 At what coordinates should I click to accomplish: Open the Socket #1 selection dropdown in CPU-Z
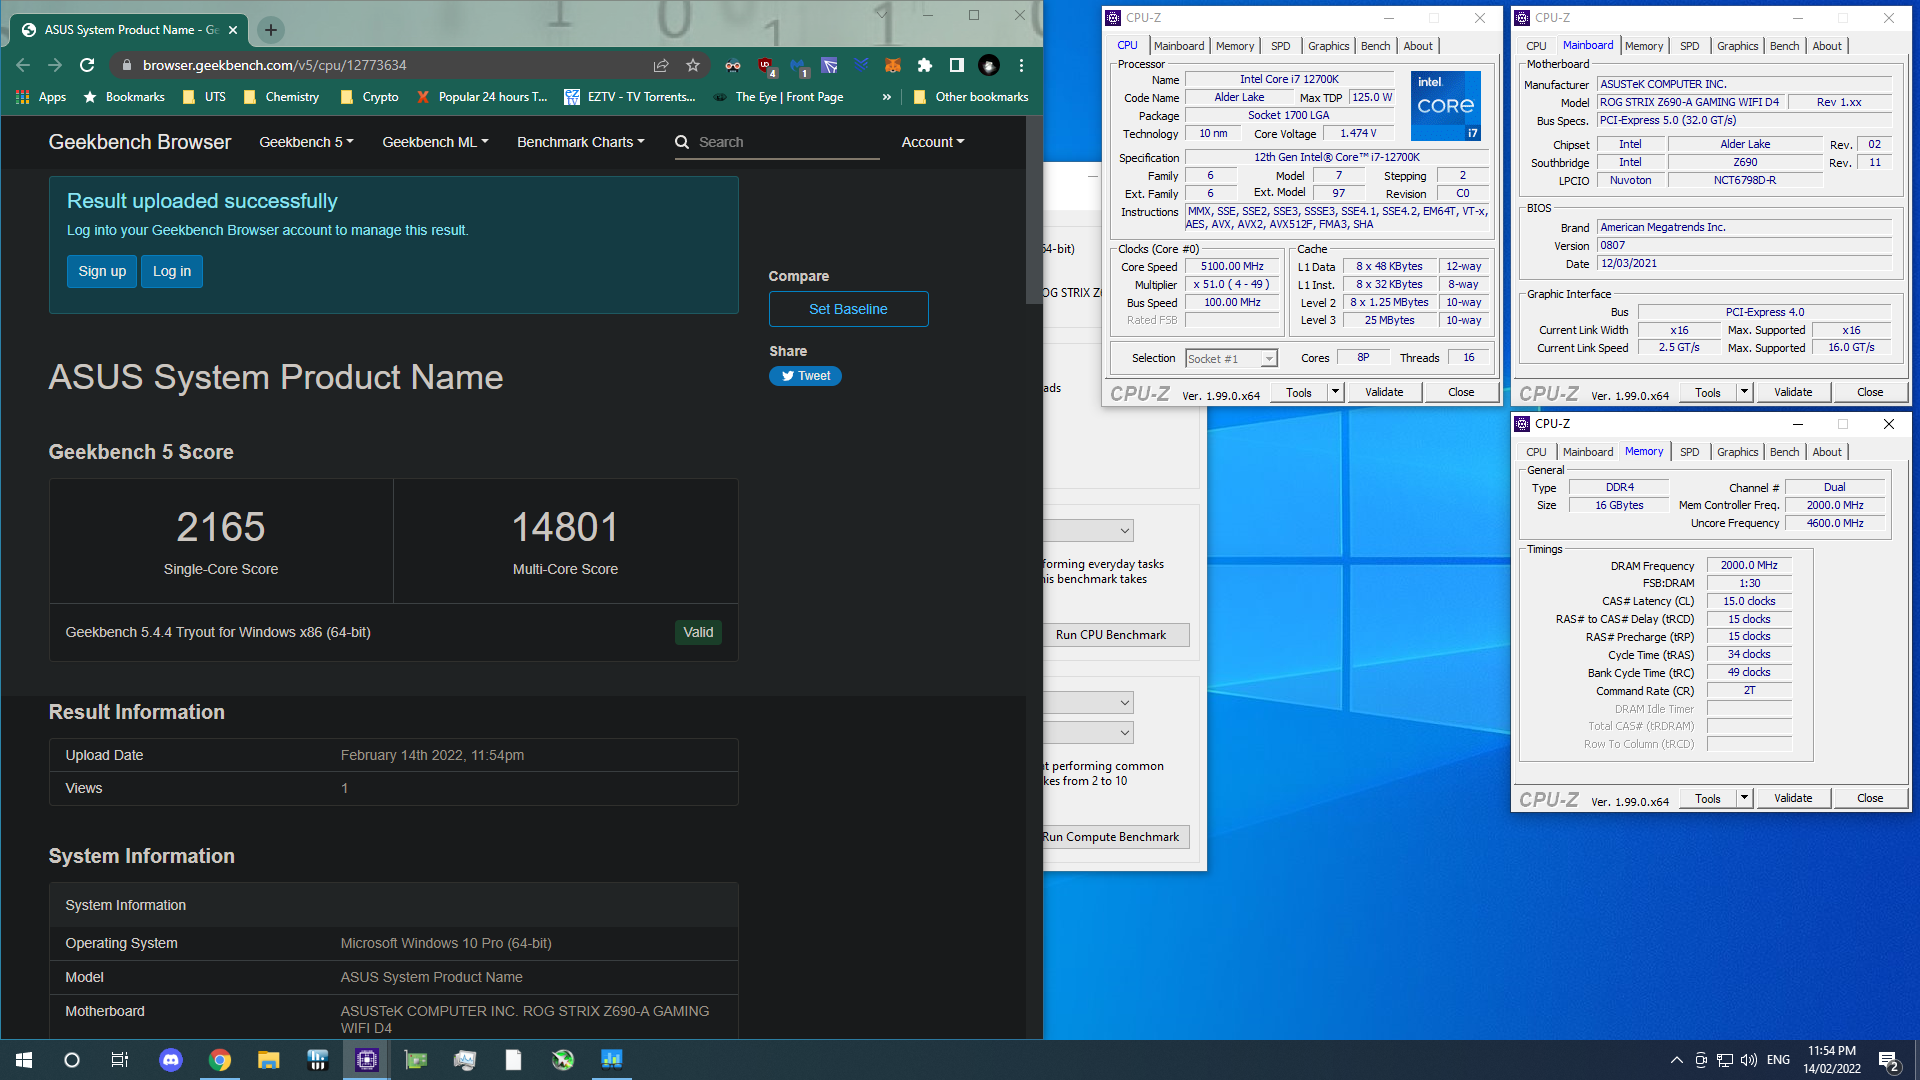[1231, 358]
